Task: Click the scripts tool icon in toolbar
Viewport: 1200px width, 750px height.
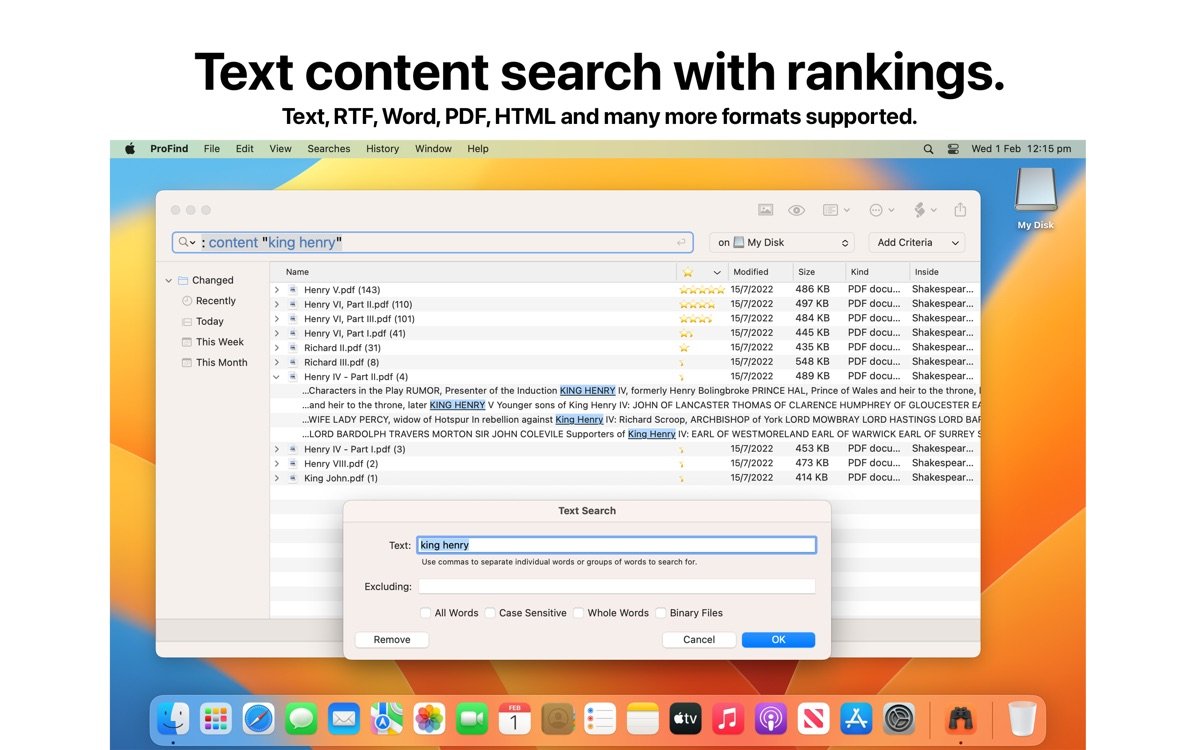Action: (920, 210)
